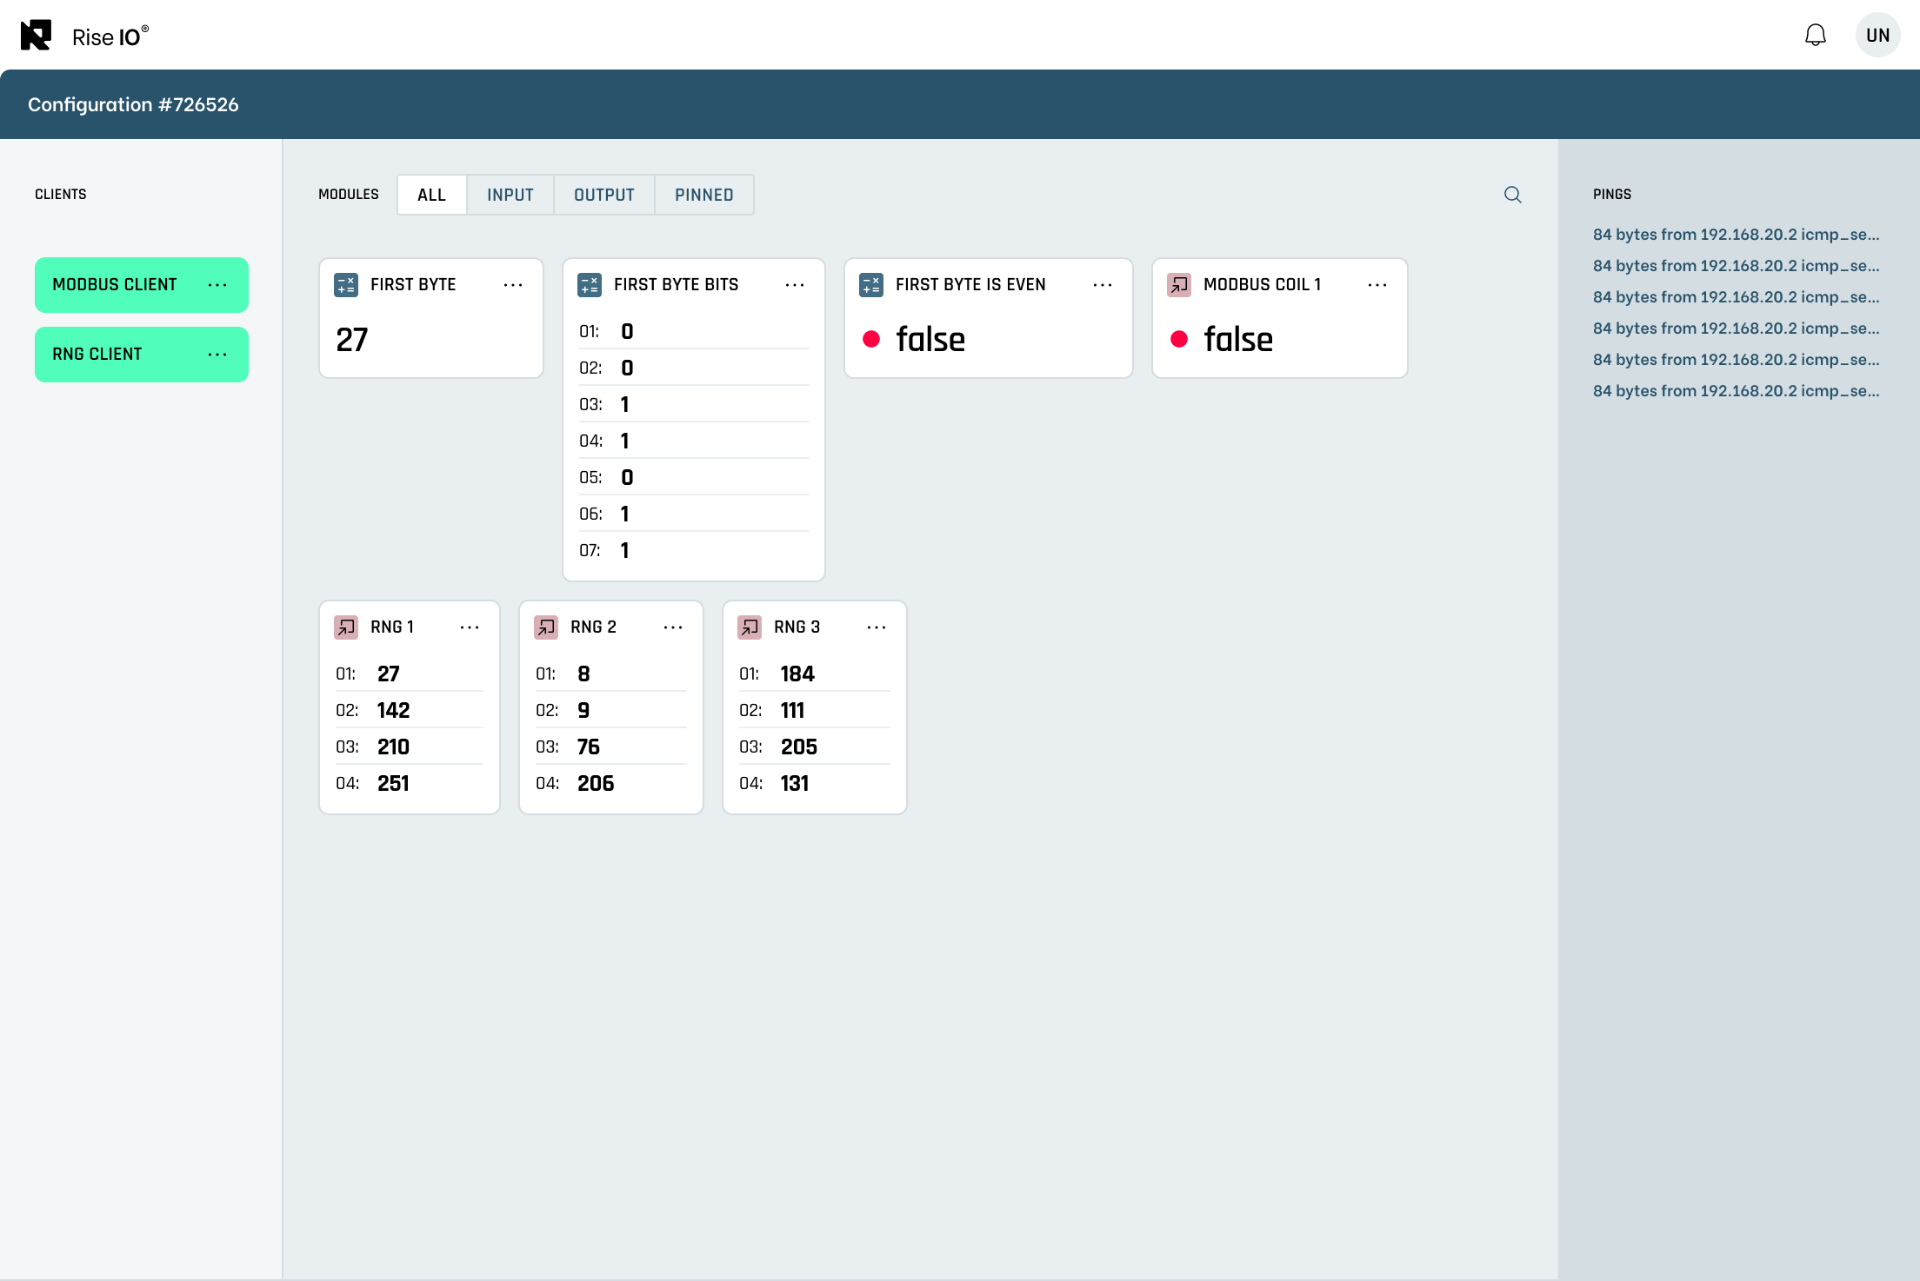Viewport: 1920px width, 1281px height.
Task: Click the Configuration #726526 header title
Action: [133, 104]
